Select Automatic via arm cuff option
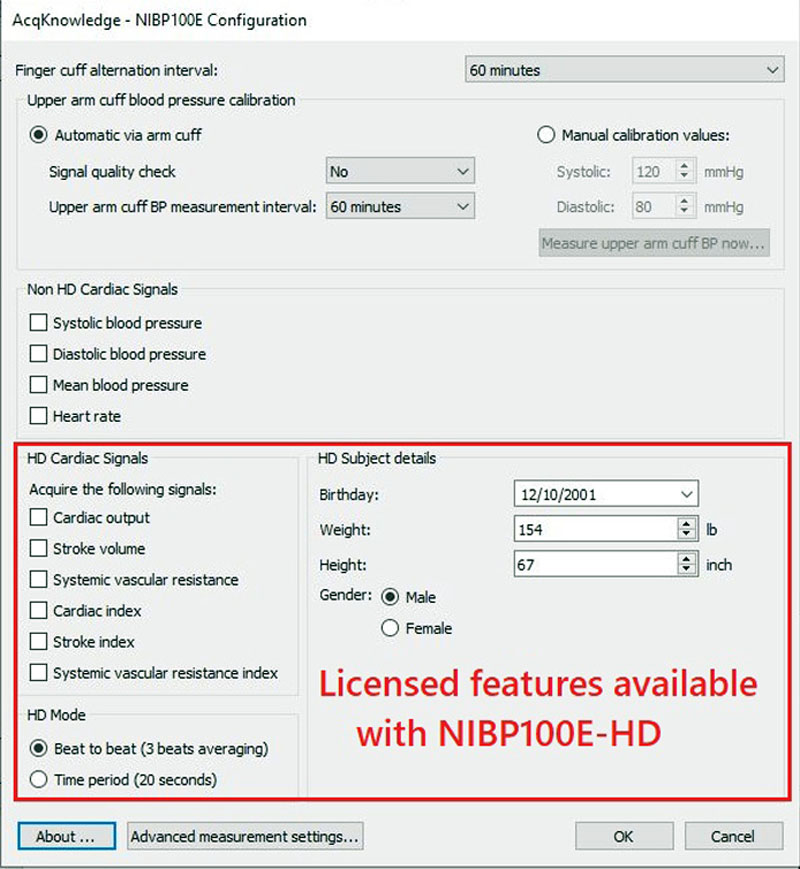 pyautogui.click(x=39, y=135)
